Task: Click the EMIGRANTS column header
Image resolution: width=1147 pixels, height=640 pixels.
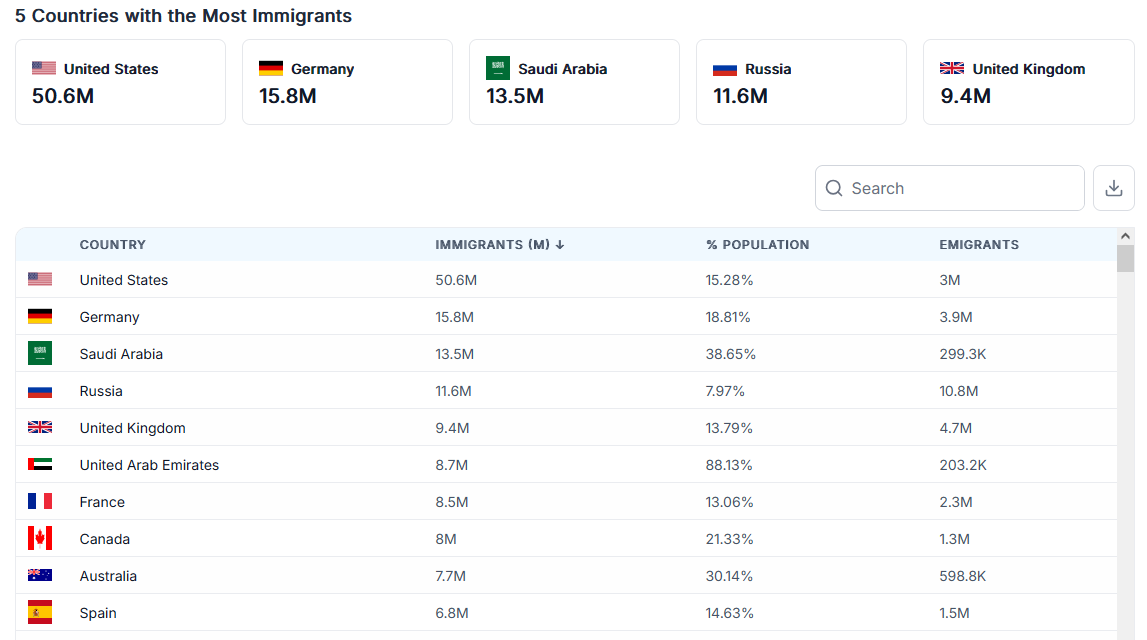Action: [x=979, y=244]
